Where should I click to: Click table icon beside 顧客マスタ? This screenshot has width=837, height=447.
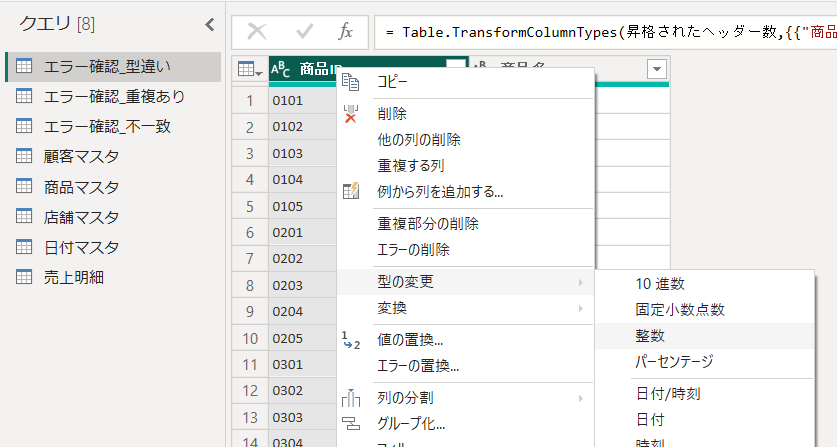point(24,156)
